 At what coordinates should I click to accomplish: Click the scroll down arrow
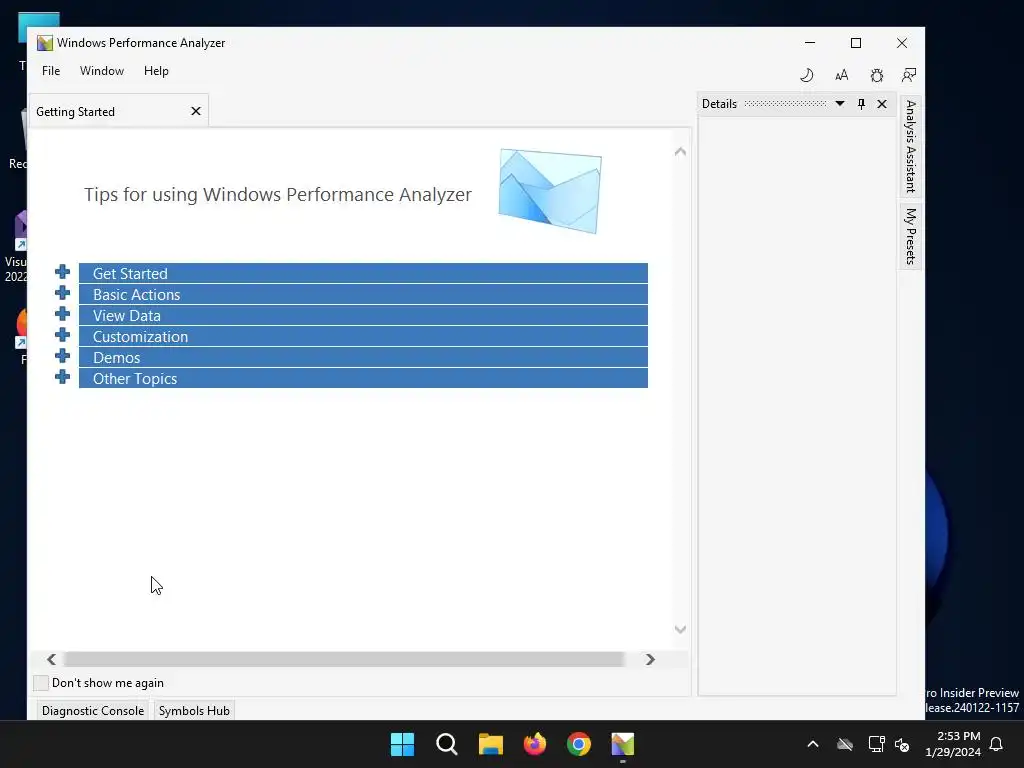(680, 629)
